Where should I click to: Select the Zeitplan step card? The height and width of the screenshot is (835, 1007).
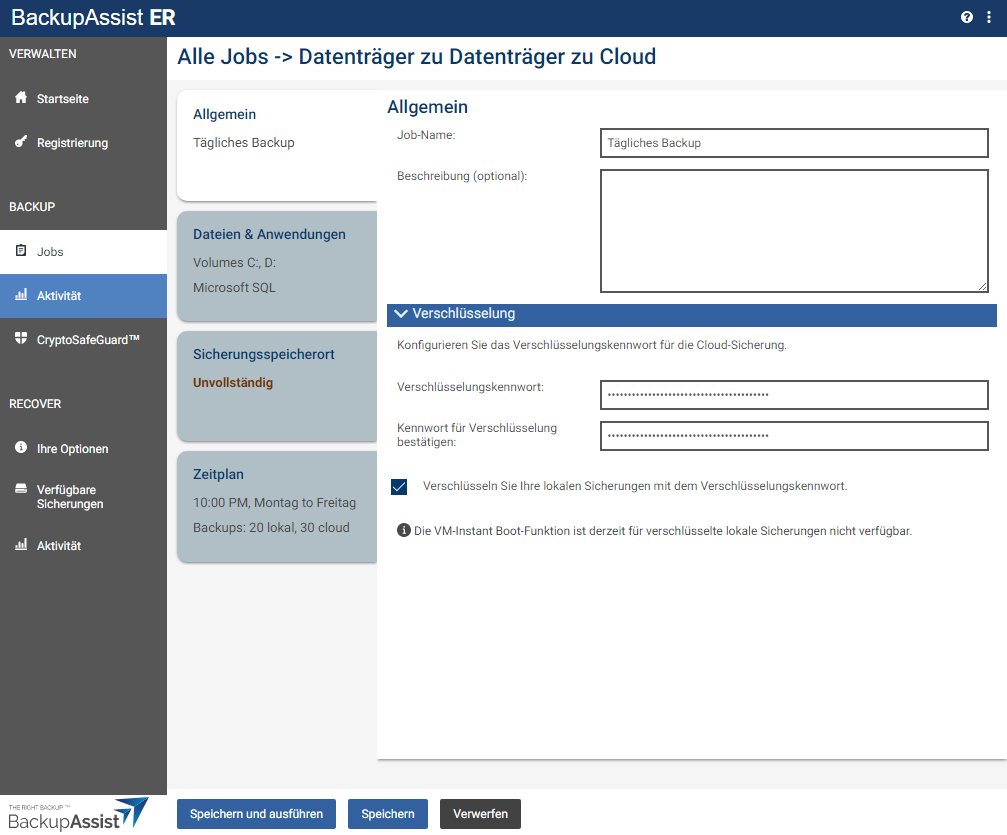pyautogui.click(x=277, y=506)
